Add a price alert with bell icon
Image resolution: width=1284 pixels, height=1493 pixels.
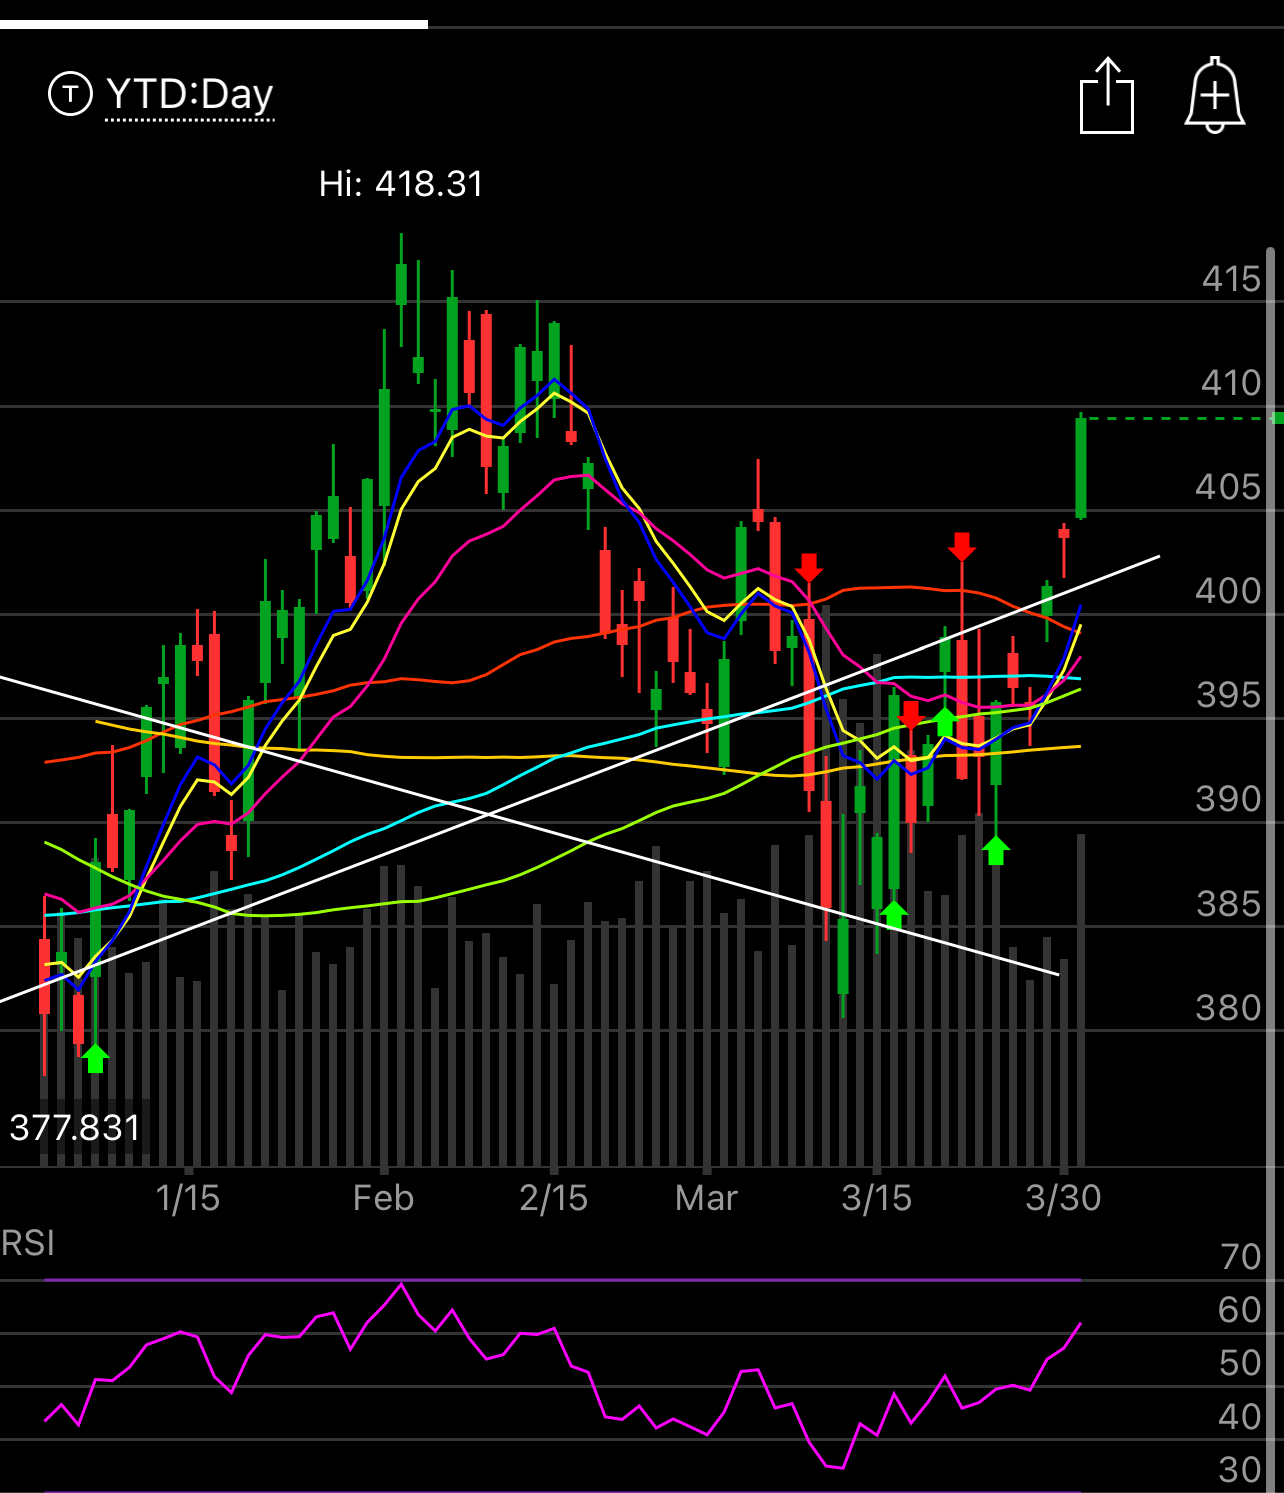1214,95
